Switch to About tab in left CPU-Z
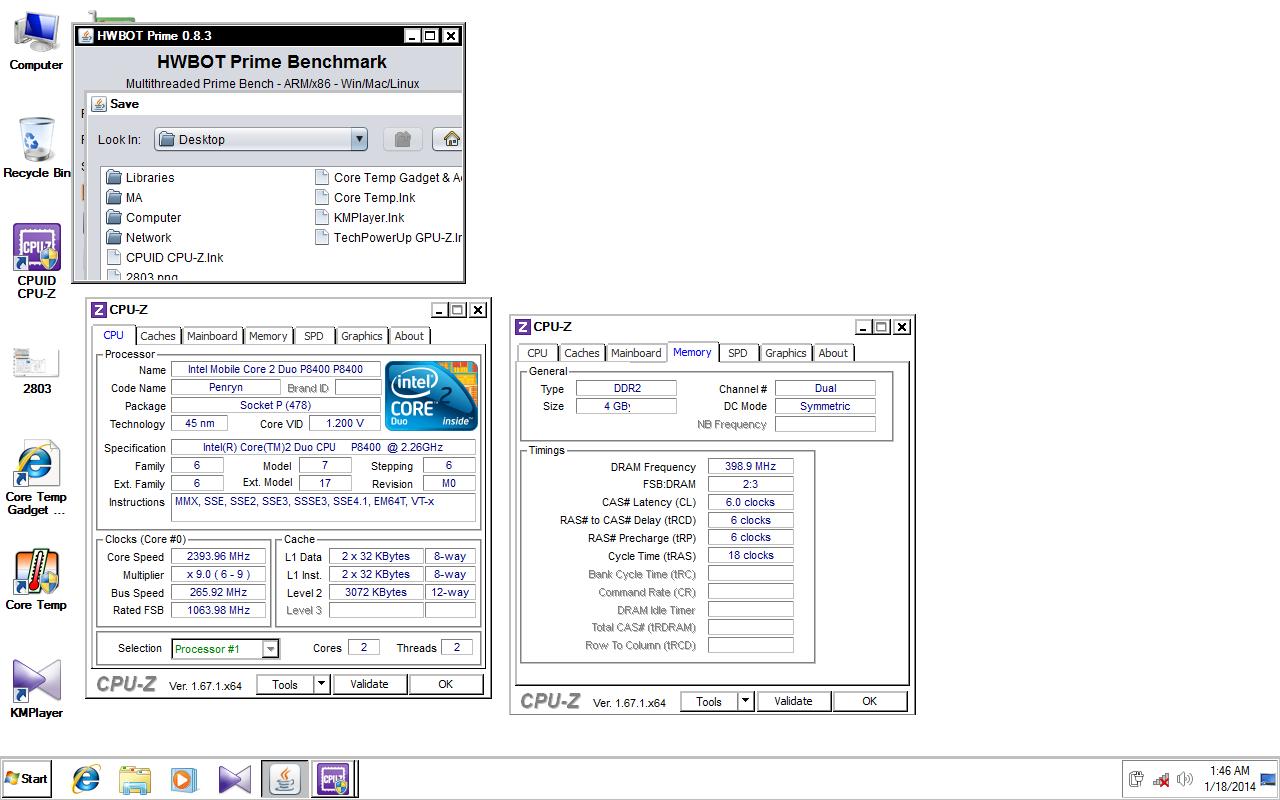This screenshot has width=1280, height=800. (x=409, y=336)
